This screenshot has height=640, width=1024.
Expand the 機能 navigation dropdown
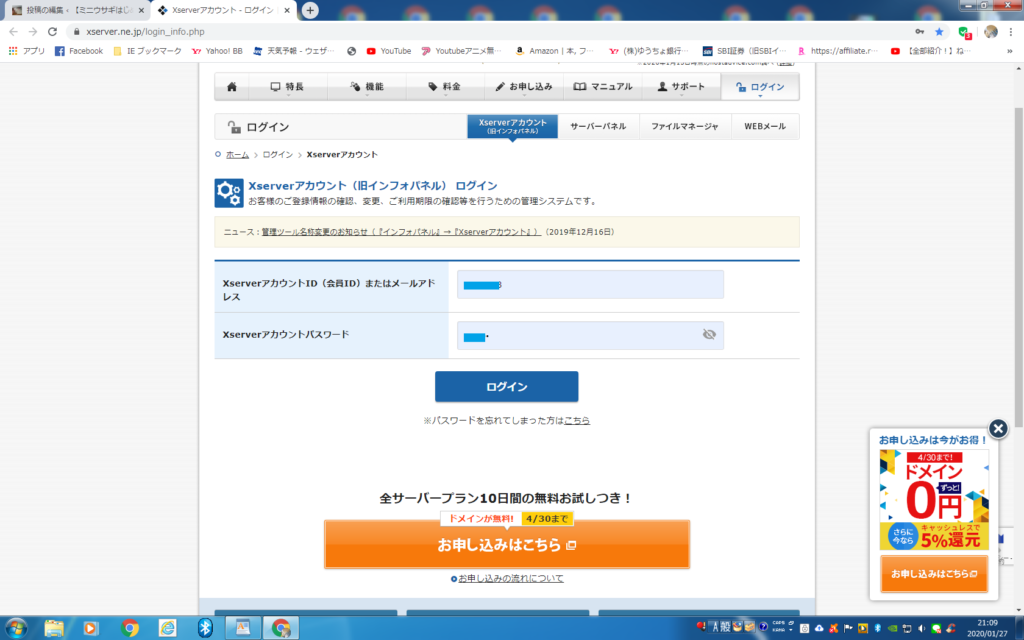366,87
